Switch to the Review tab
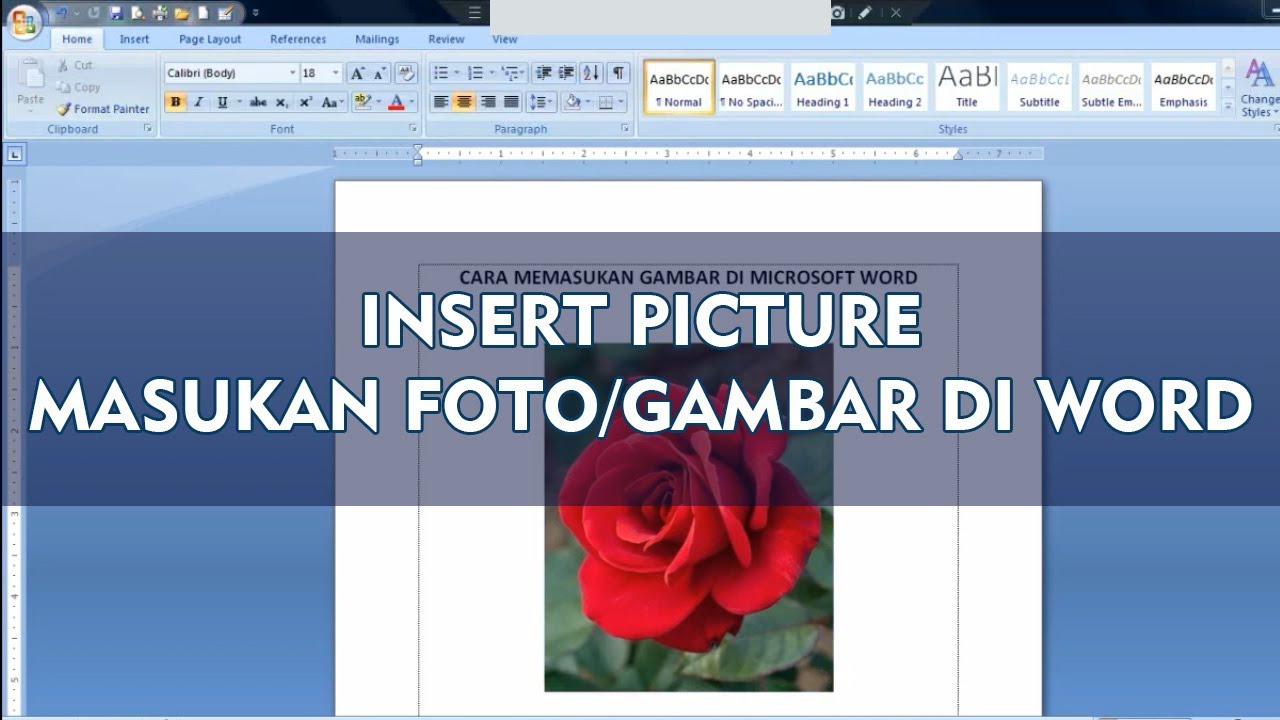Viewport: 1280px width, 720px height. pyautogui.click(x=446, y=40)
